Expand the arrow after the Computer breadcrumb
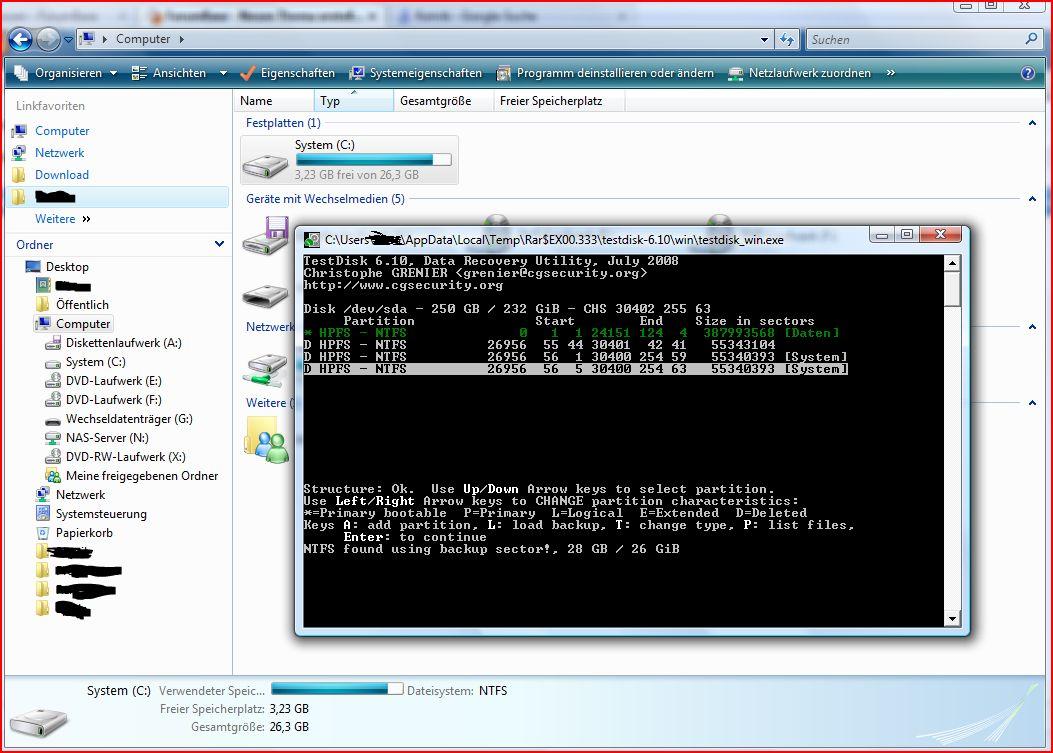Viewport: 1053px width, 753px height. 181,39
